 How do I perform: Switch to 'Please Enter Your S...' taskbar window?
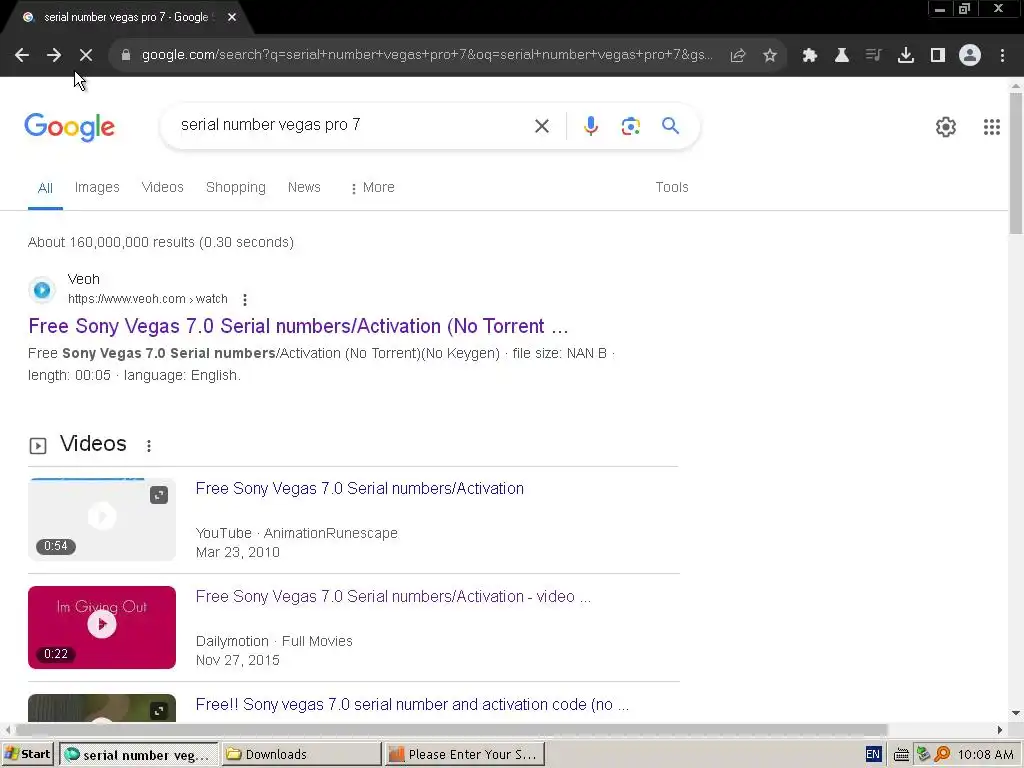(464, 754)
